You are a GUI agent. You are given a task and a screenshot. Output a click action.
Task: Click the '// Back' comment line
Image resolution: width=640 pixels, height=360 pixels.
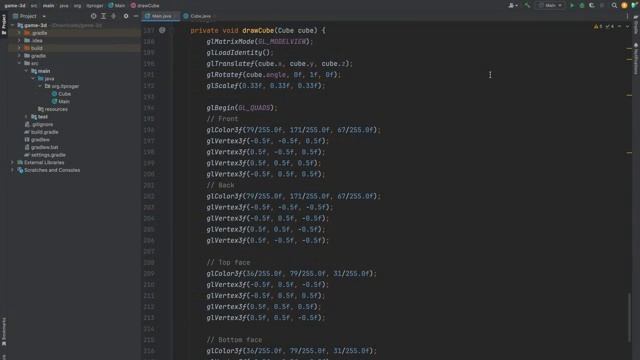[220, 185]
